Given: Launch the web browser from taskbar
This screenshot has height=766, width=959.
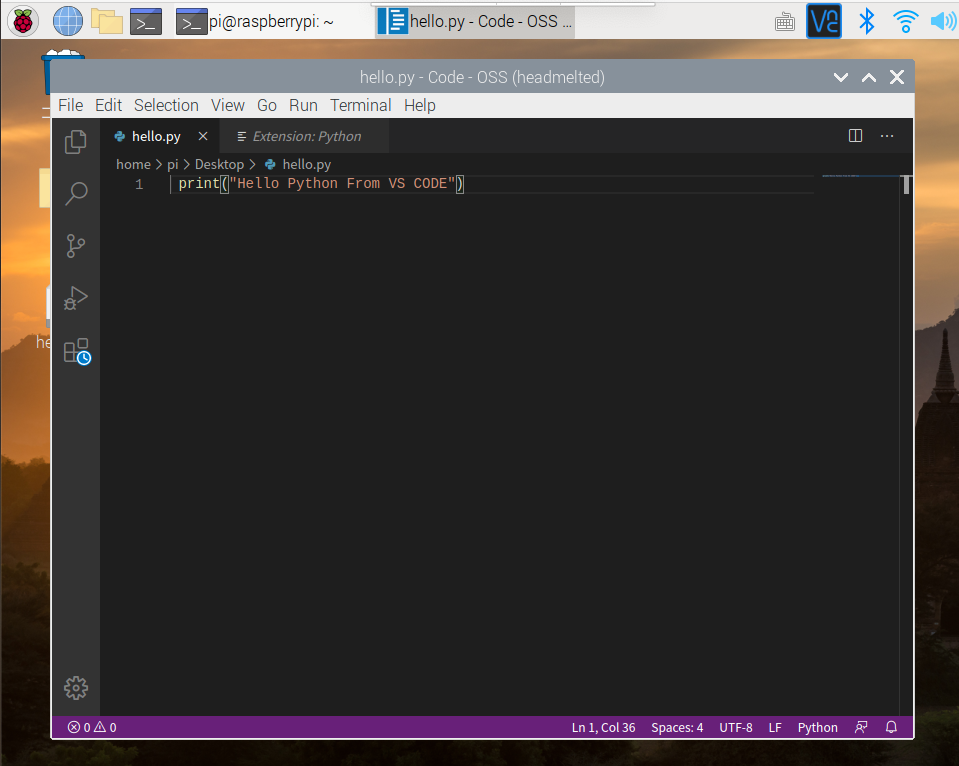Looking at the screenshot, I should point(67,22).
